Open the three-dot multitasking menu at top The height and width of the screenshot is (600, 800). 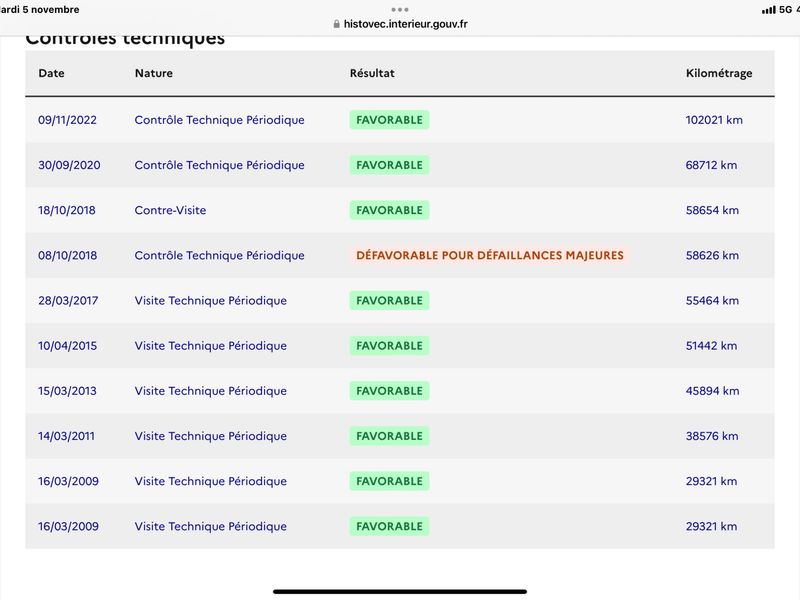tap(400, 10)
